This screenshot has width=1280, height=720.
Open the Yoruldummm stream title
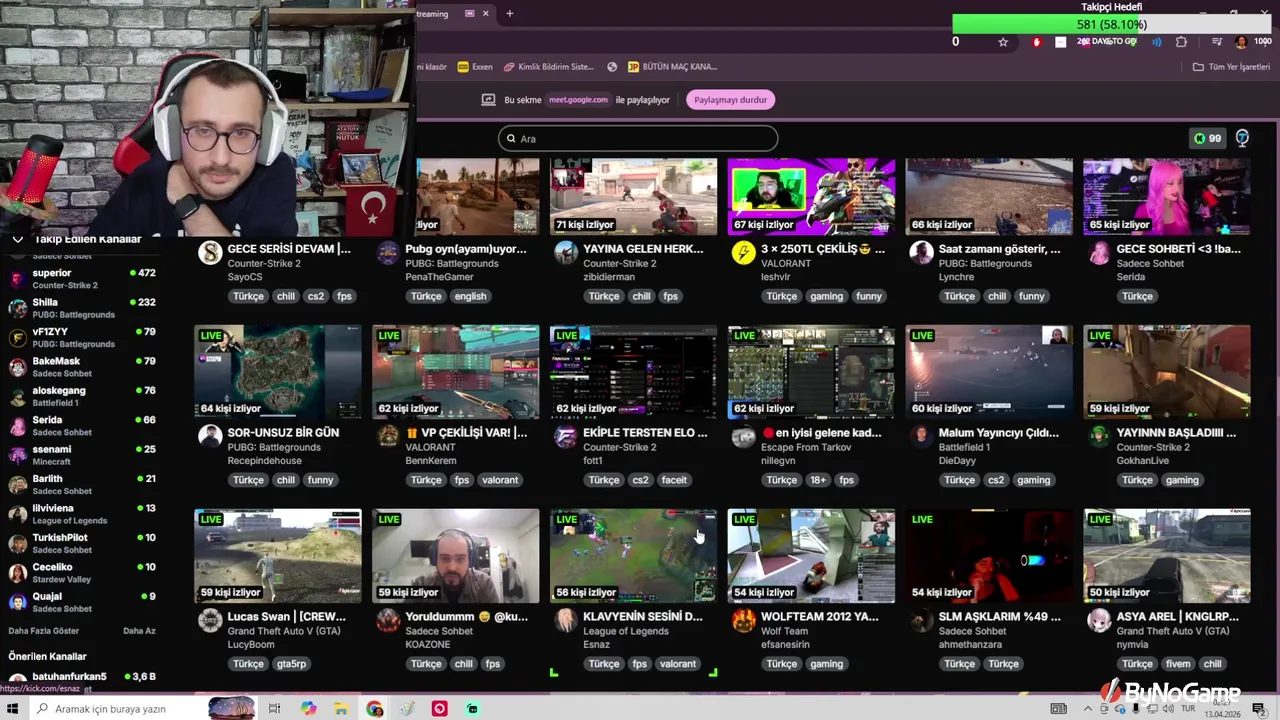click(466, 617)
